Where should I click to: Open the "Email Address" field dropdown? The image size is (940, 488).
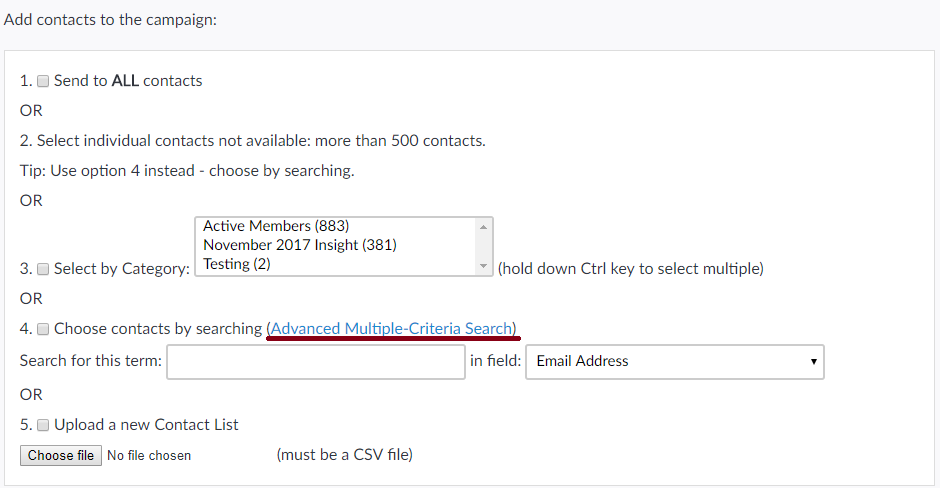(675, 362)
